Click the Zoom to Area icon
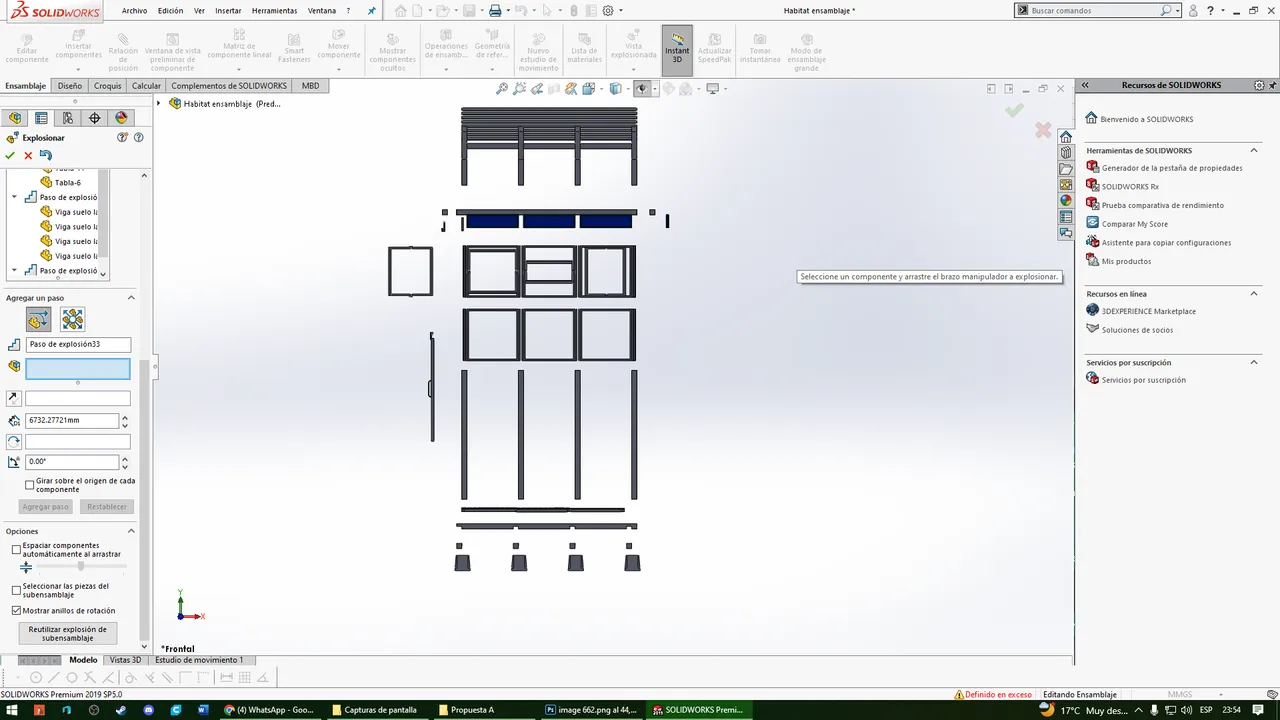The height and width of the screenshot is (720, 1280). click(x=520, y=88)
